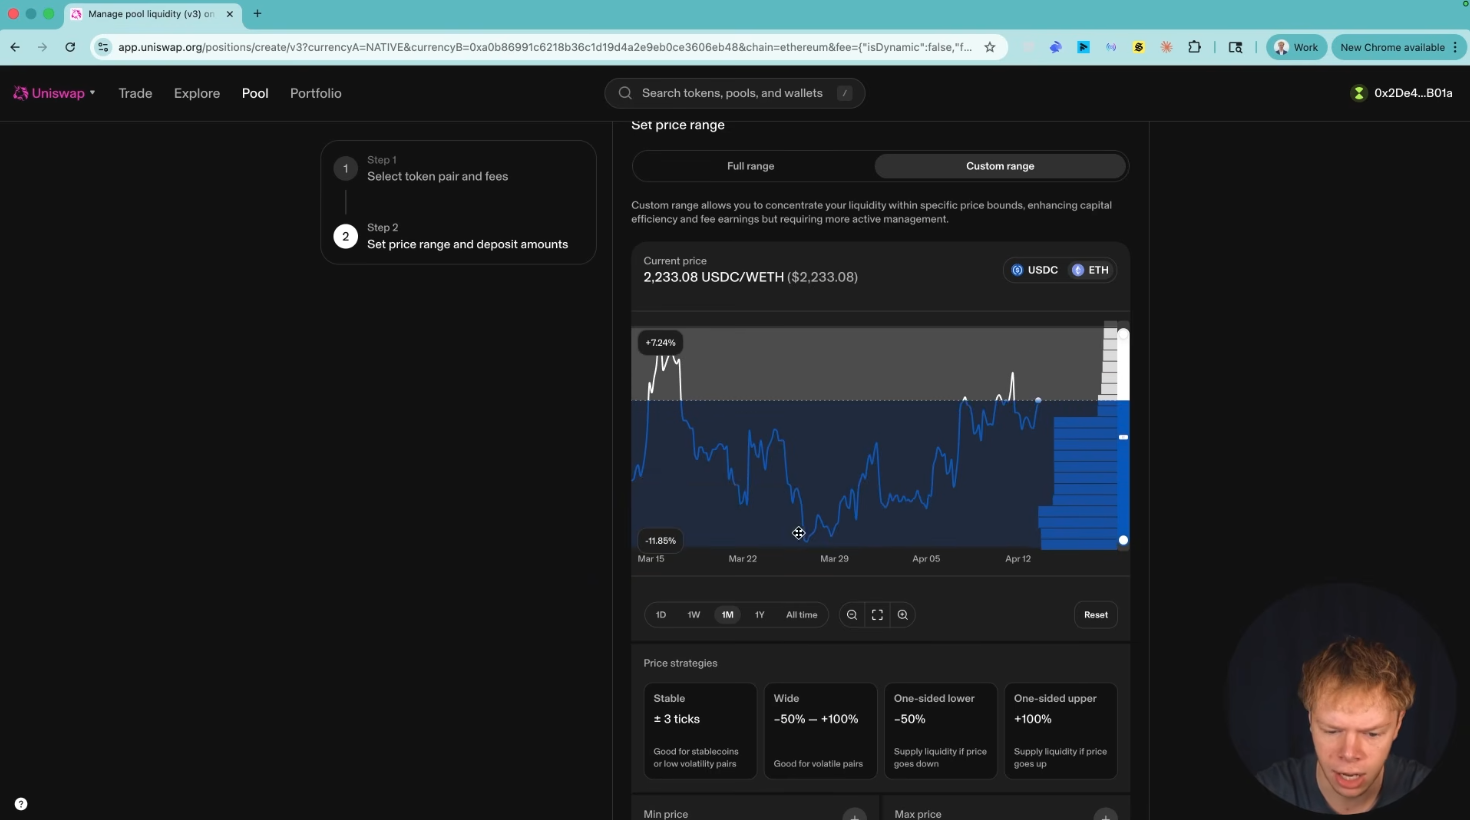View site information in the address bar
Image resolution: width=1470 pixels, height=820 pixels.
[103, 47]
